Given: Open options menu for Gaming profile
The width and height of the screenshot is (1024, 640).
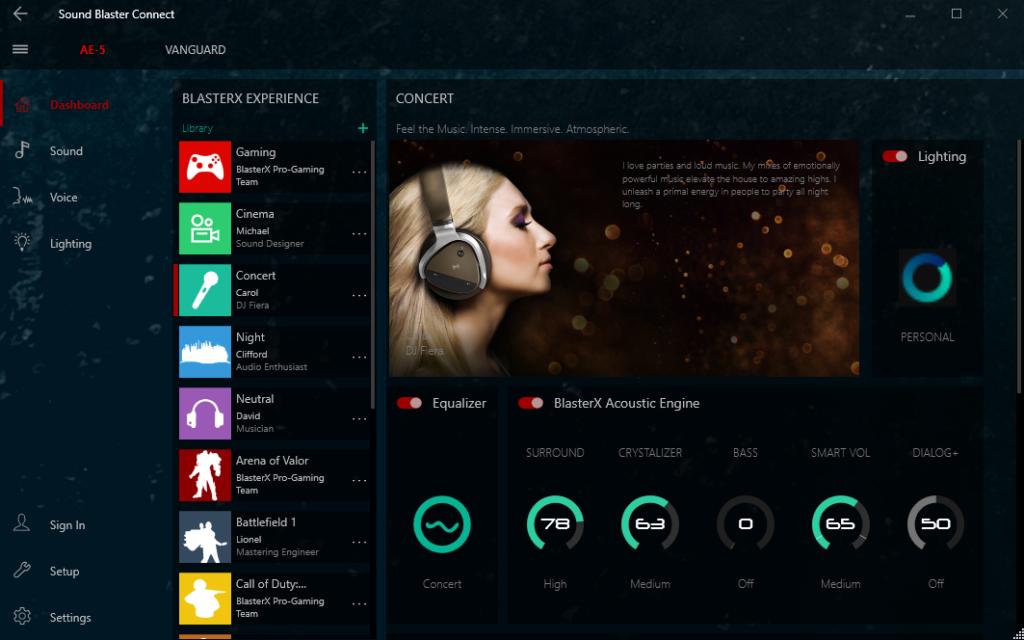Looking at the screenshot, I should (x=359, y=172).
